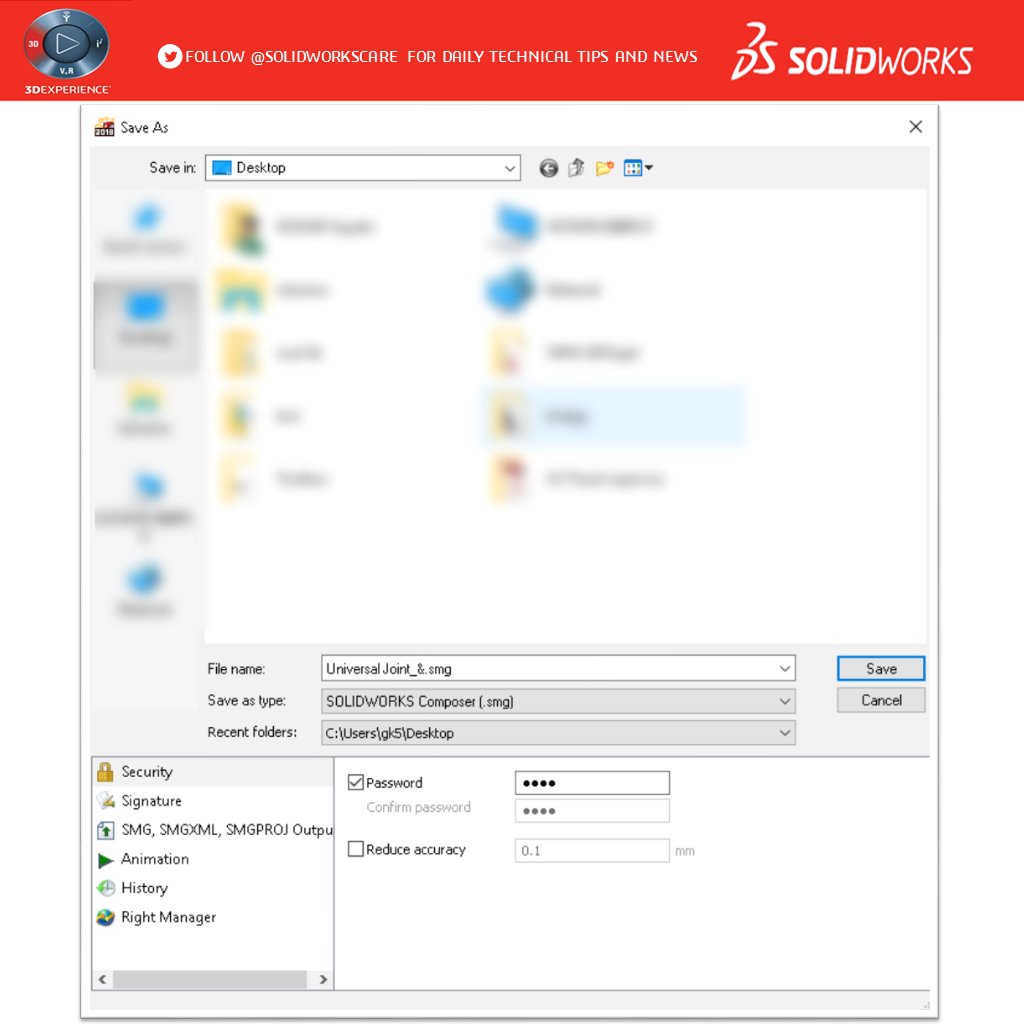Expand the Save in Desktop dropdown
Screen dimensions: 1024x1024
[509, 168]
